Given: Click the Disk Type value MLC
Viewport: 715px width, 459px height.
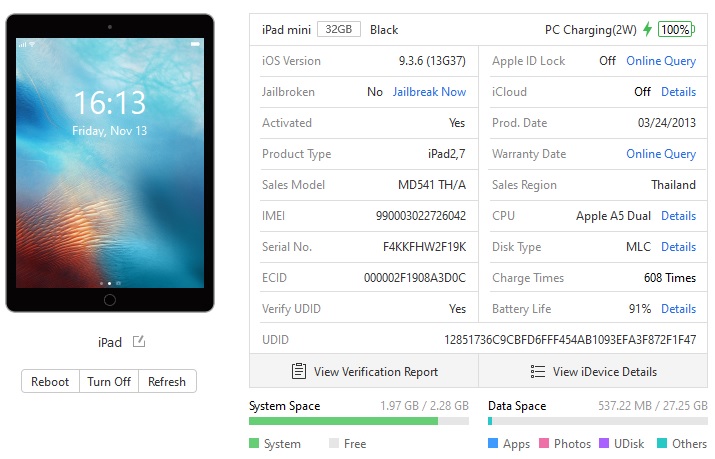Looking at the screenshot, I should [638, 247].
